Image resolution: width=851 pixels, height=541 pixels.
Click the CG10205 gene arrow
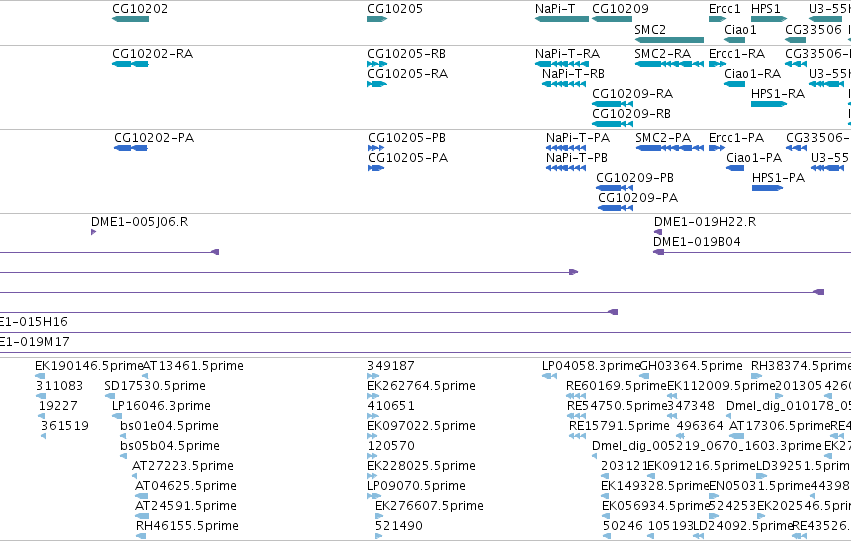pyautogui.click(x=377, y=19)
